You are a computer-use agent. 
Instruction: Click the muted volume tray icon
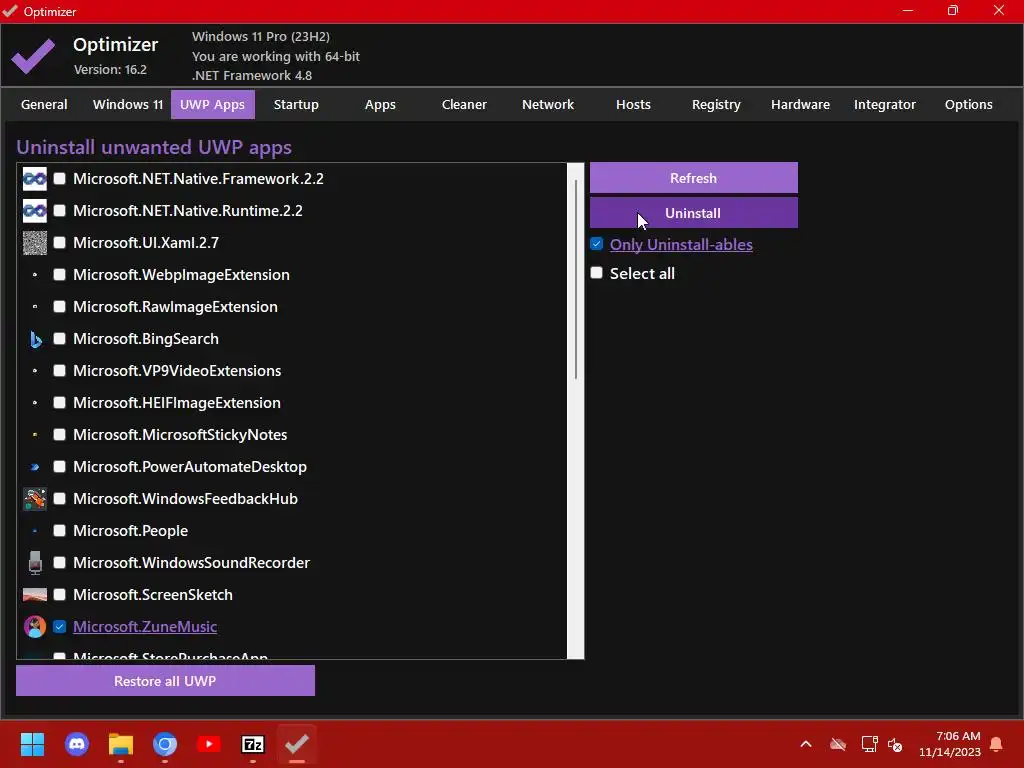tap(895, 744)
